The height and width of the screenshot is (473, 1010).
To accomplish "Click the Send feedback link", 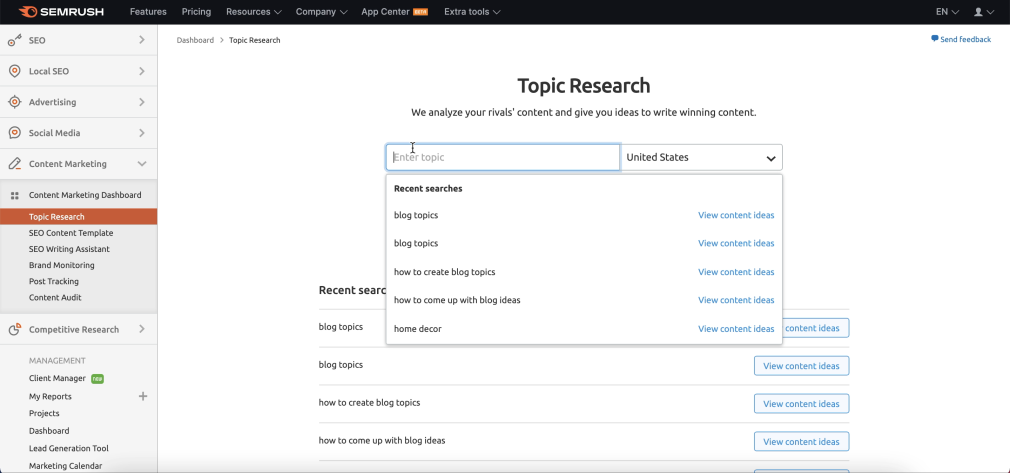I will pos(966,39).
